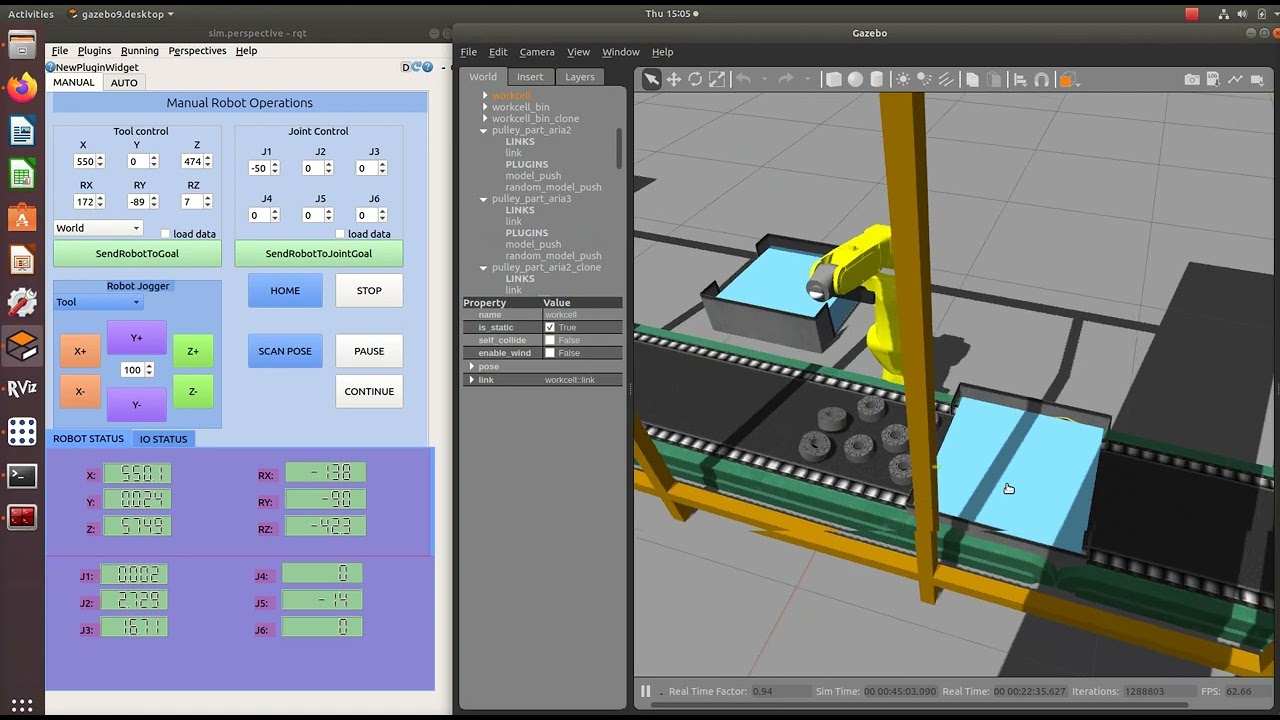The height and width of the screenshot is (720, 1280).
Task: Insert a cylinder shape
Action: pyautogui.click(x=877, y=80)
